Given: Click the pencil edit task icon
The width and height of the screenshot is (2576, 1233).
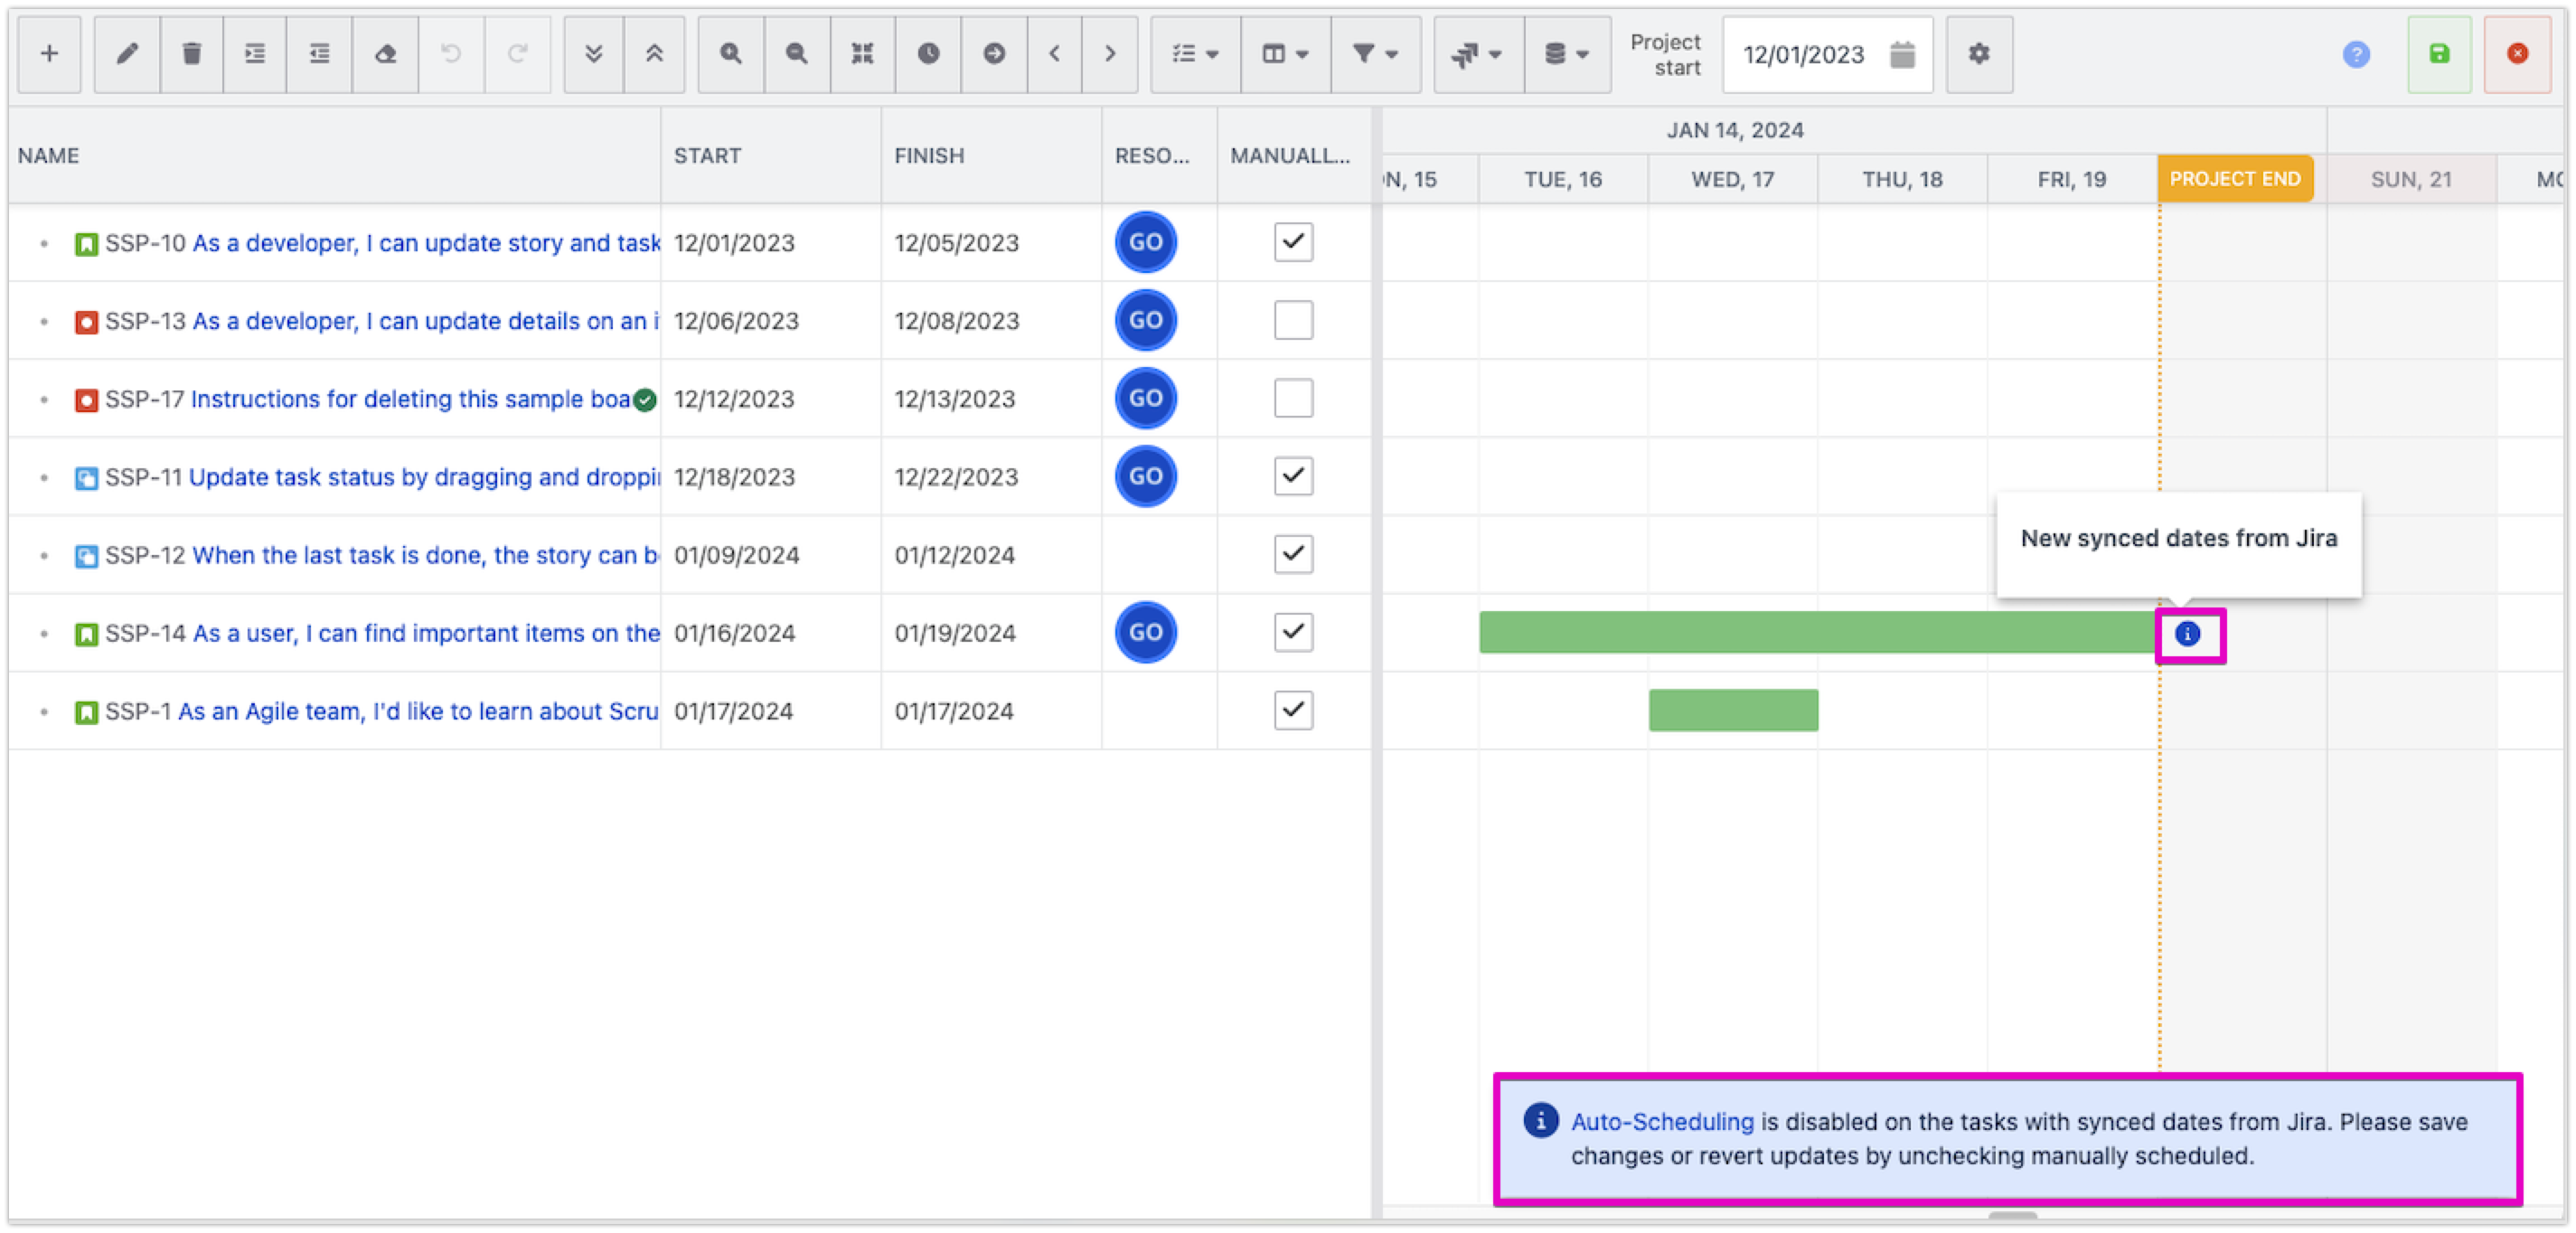Looking at the screenshot, I should 127,54.
